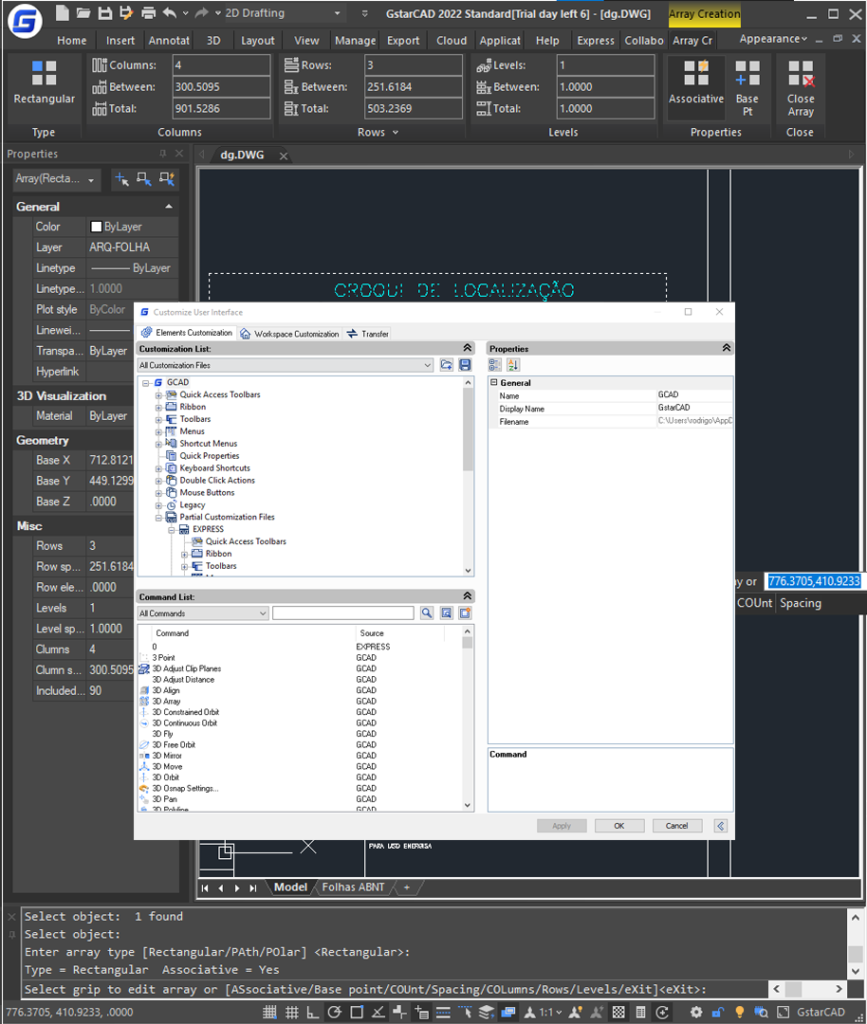Click the magnifier search icon in Command List
Screen dimensions: 867x1024
pyautogui.click(x=427, y=613)
